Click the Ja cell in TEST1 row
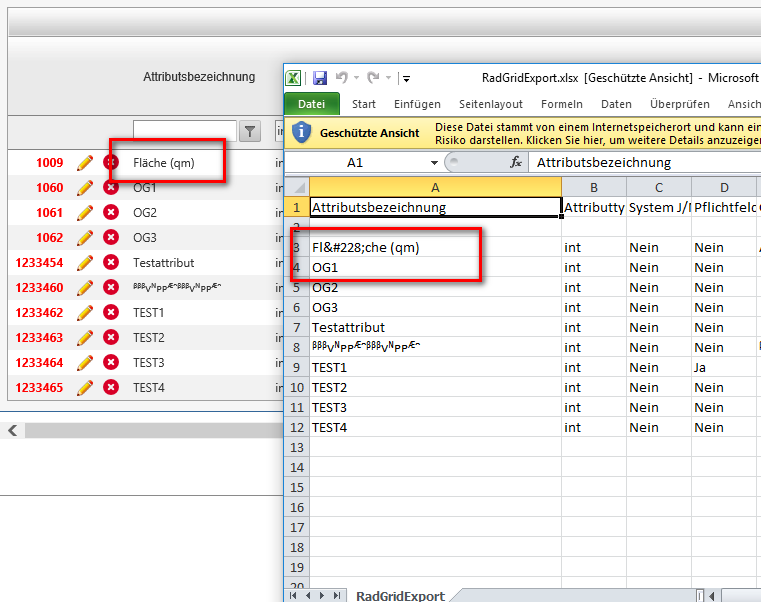This screenshot has width=761, height=602. [724, 368]
